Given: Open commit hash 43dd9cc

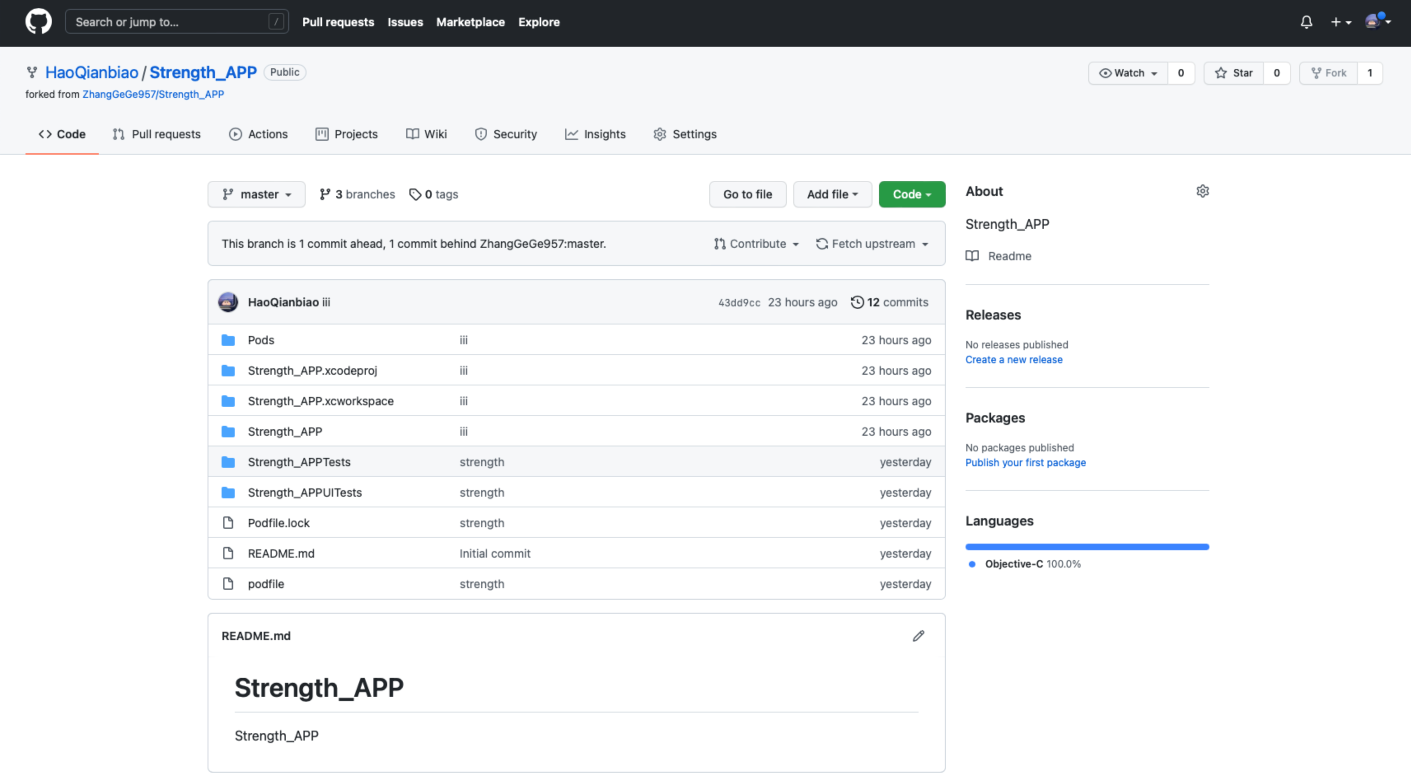Looking at the screenshot, I should [739, 303].
